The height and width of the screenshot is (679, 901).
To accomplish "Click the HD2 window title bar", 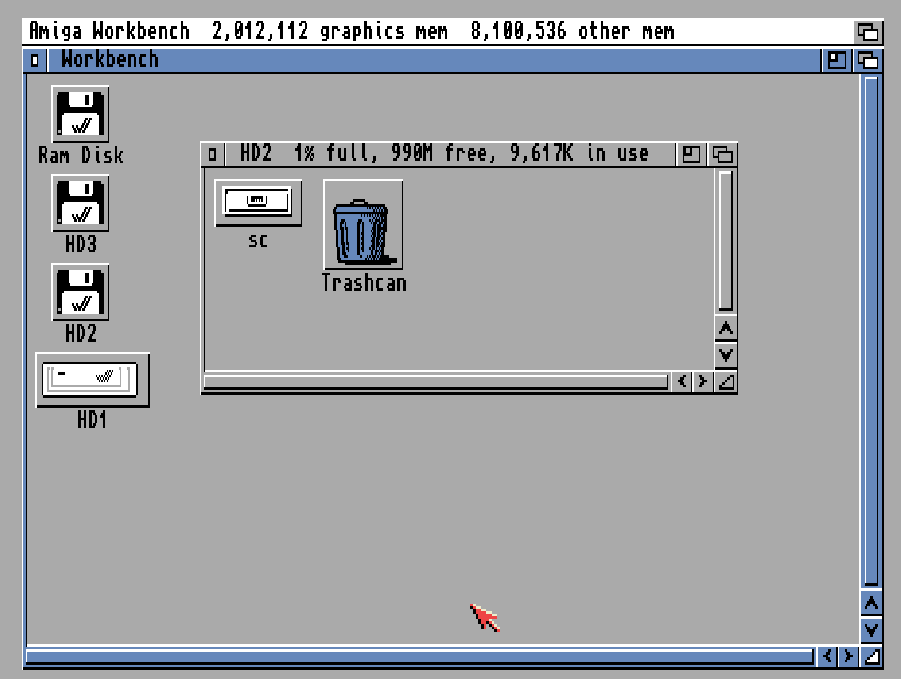I will pyautogui.click(x=449, y=154).
